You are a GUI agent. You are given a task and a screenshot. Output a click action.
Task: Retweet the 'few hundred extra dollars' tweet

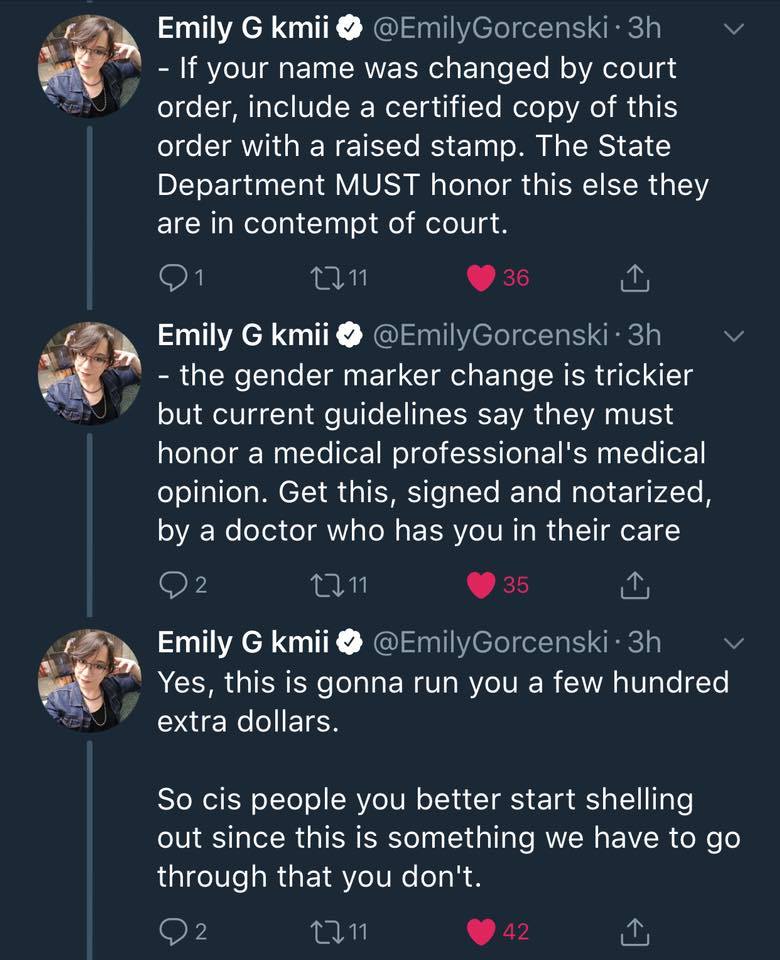pos(328,932)
